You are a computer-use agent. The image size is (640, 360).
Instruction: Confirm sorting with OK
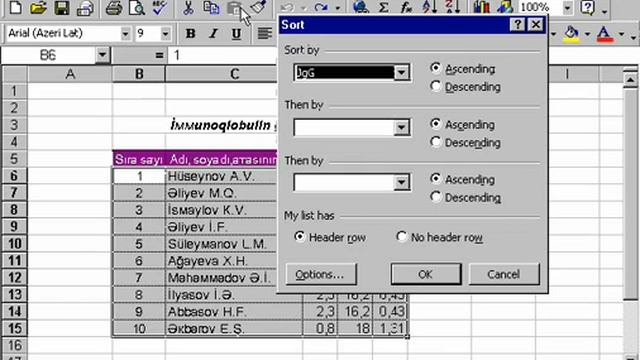point(426,274)
